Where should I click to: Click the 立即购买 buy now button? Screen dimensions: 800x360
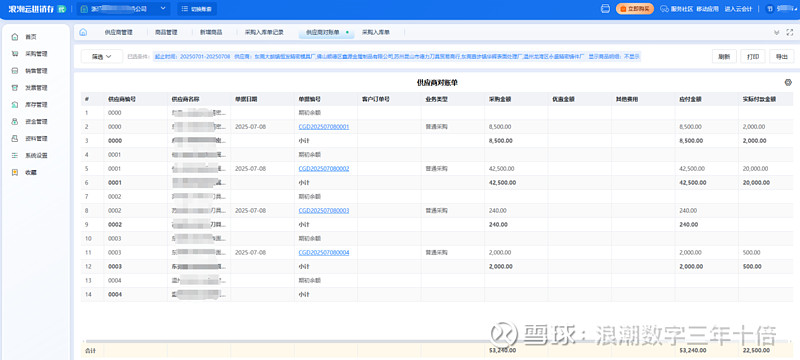click(635, 9)
